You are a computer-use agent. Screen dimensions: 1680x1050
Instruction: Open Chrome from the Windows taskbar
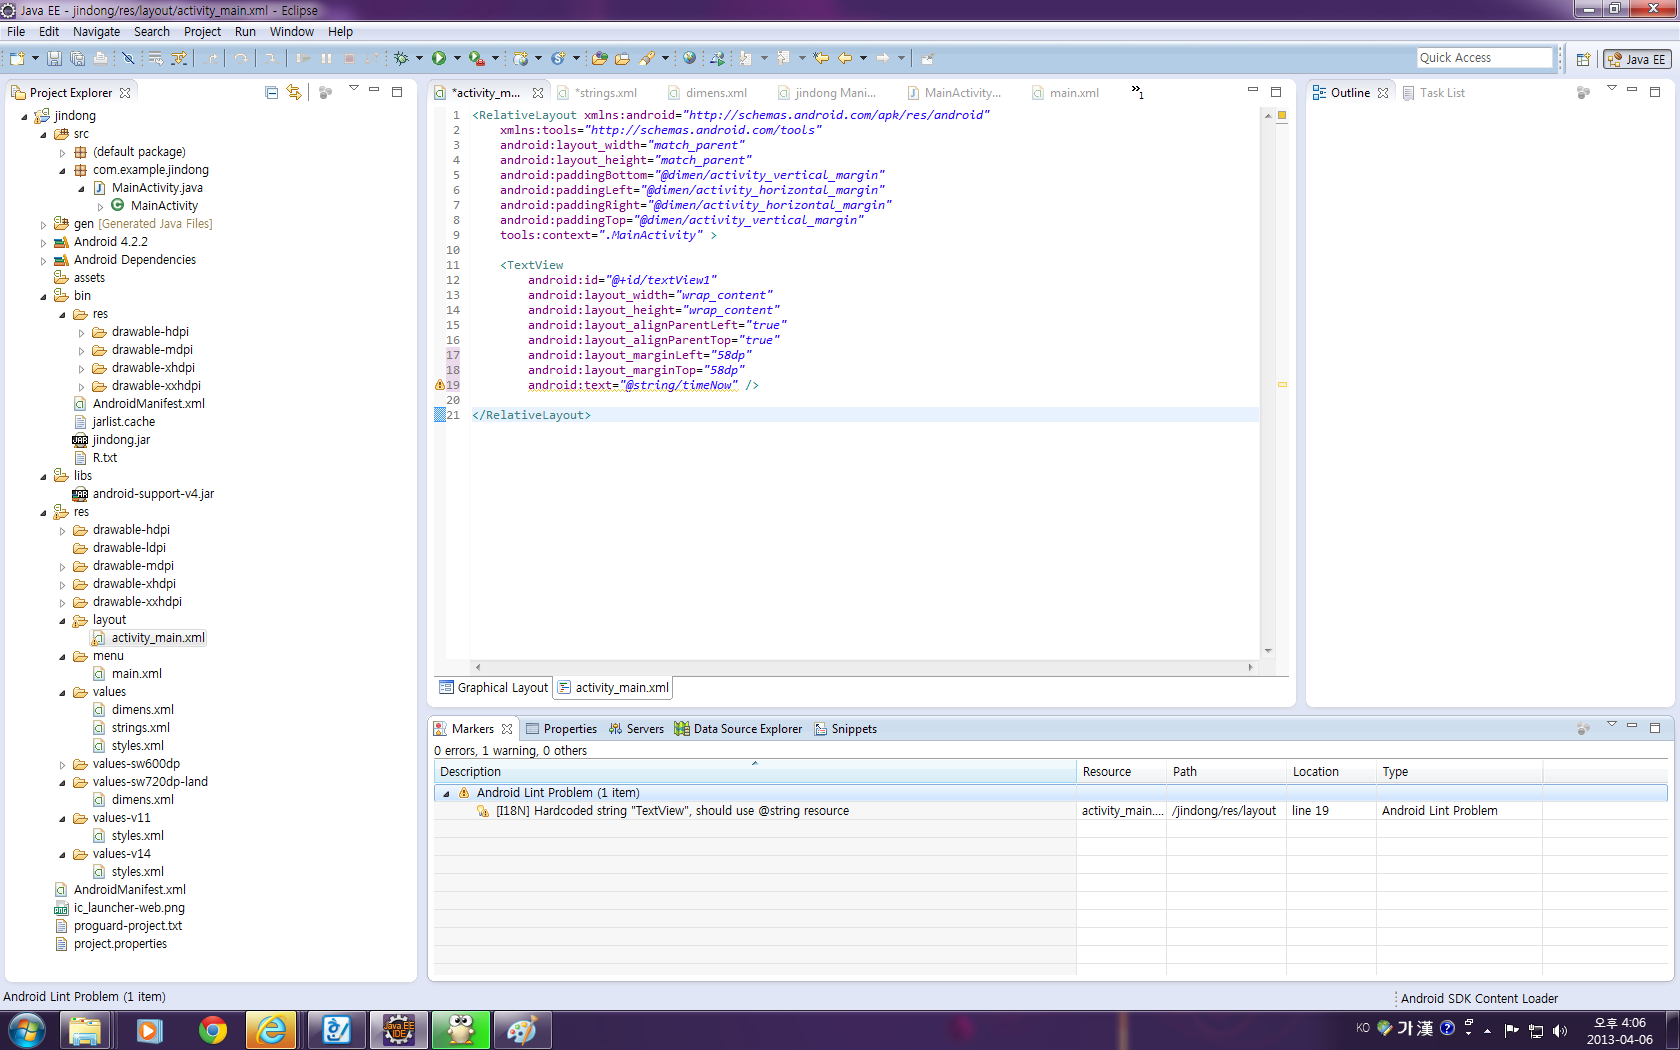(212, 1030)
